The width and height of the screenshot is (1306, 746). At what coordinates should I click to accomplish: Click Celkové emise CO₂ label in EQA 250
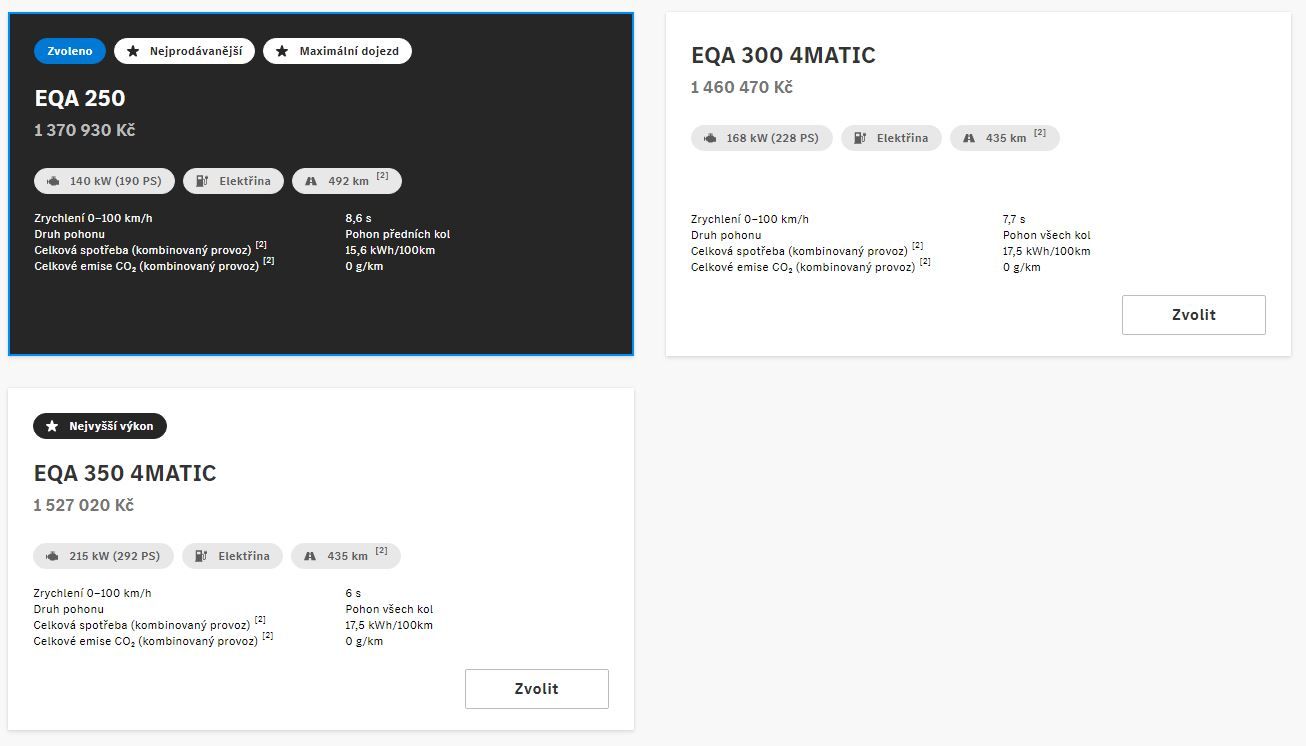(147, 266)
